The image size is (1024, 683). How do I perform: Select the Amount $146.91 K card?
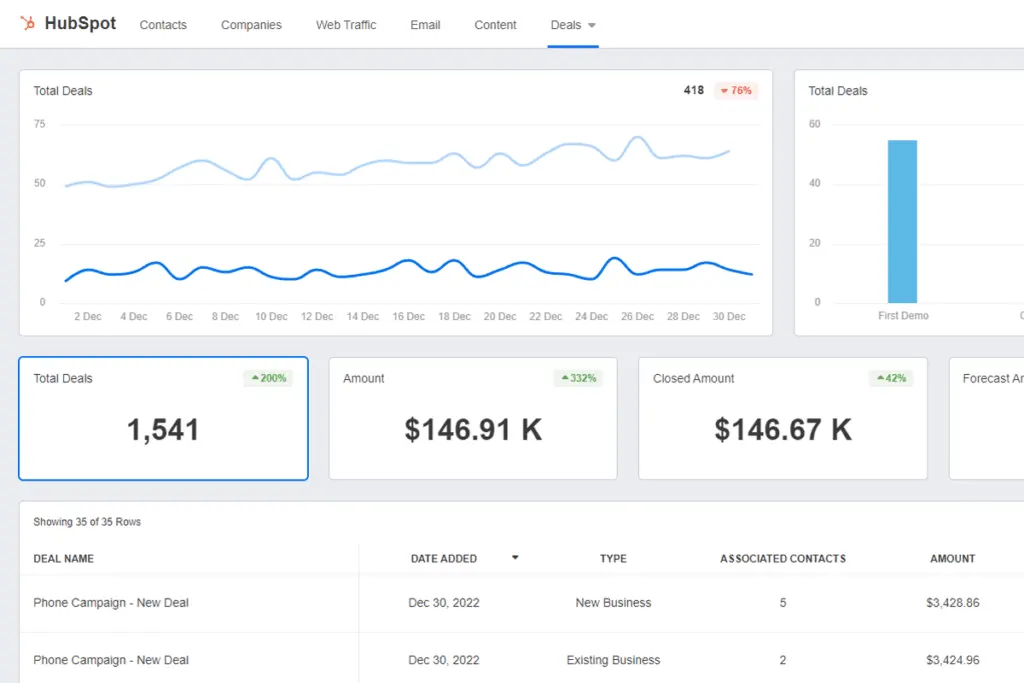(x=473, y=419)
